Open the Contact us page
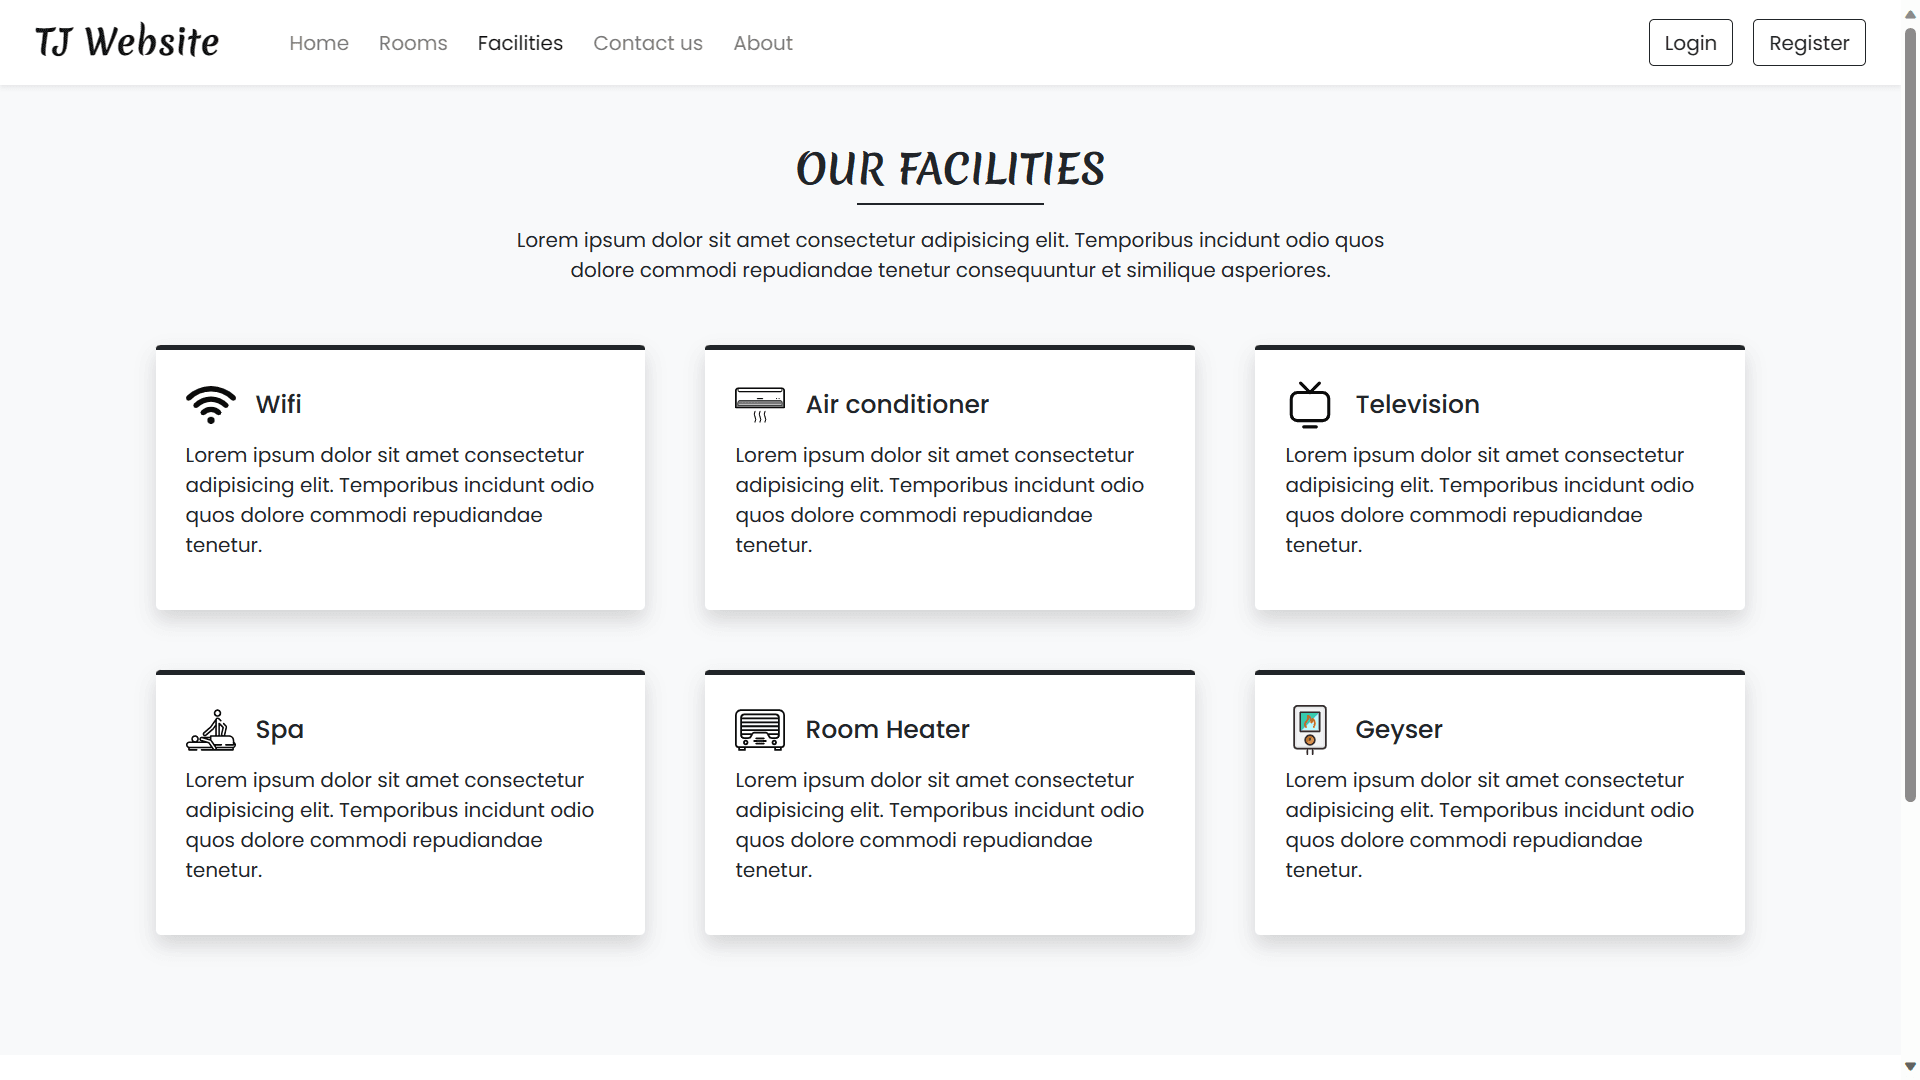This screenshot has height=1080, width=1920. pyautogui.click(x=648, y=43)
